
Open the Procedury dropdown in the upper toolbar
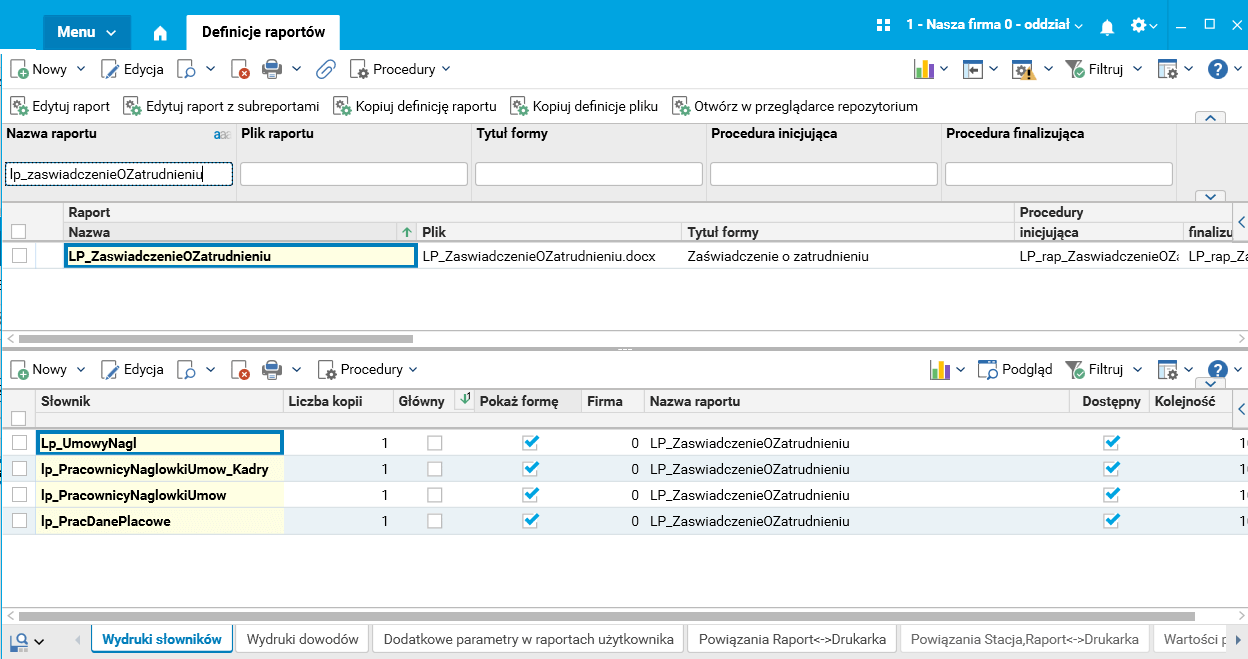[x=400, y=69]
